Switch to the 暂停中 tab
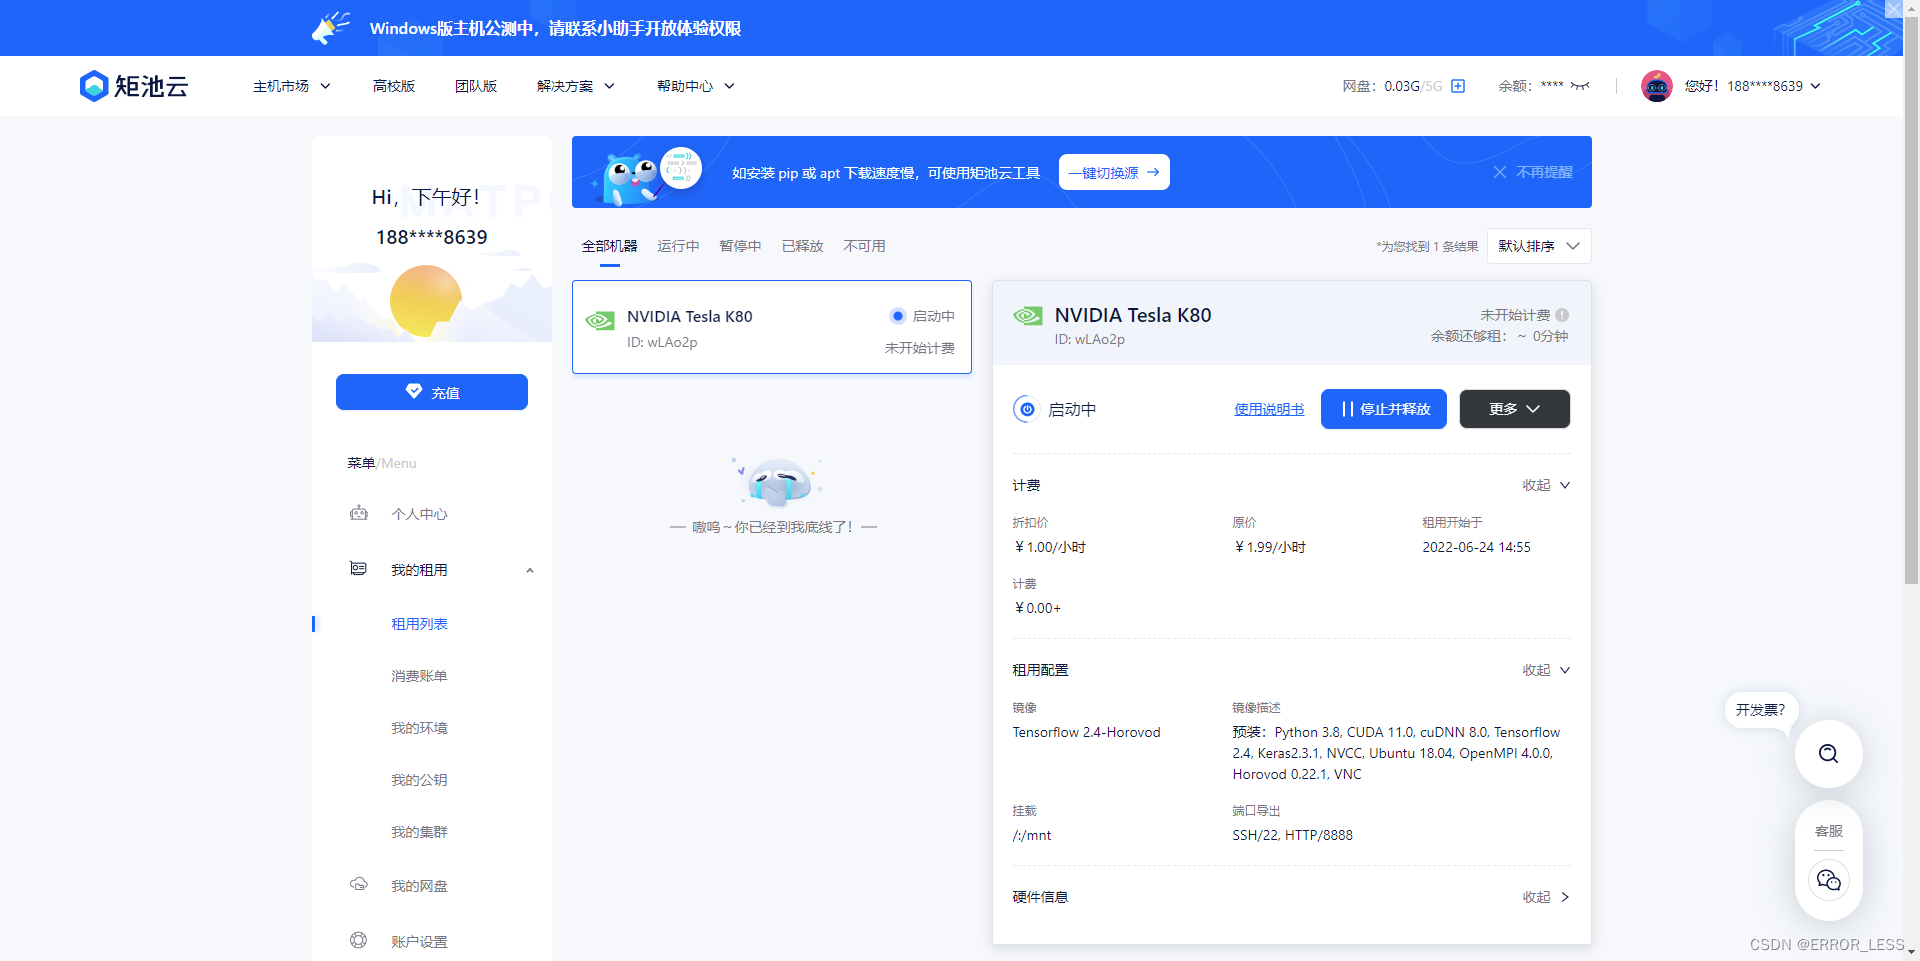Image resolution: width=1920 pixels, height=961 pixels. [740, 246]
